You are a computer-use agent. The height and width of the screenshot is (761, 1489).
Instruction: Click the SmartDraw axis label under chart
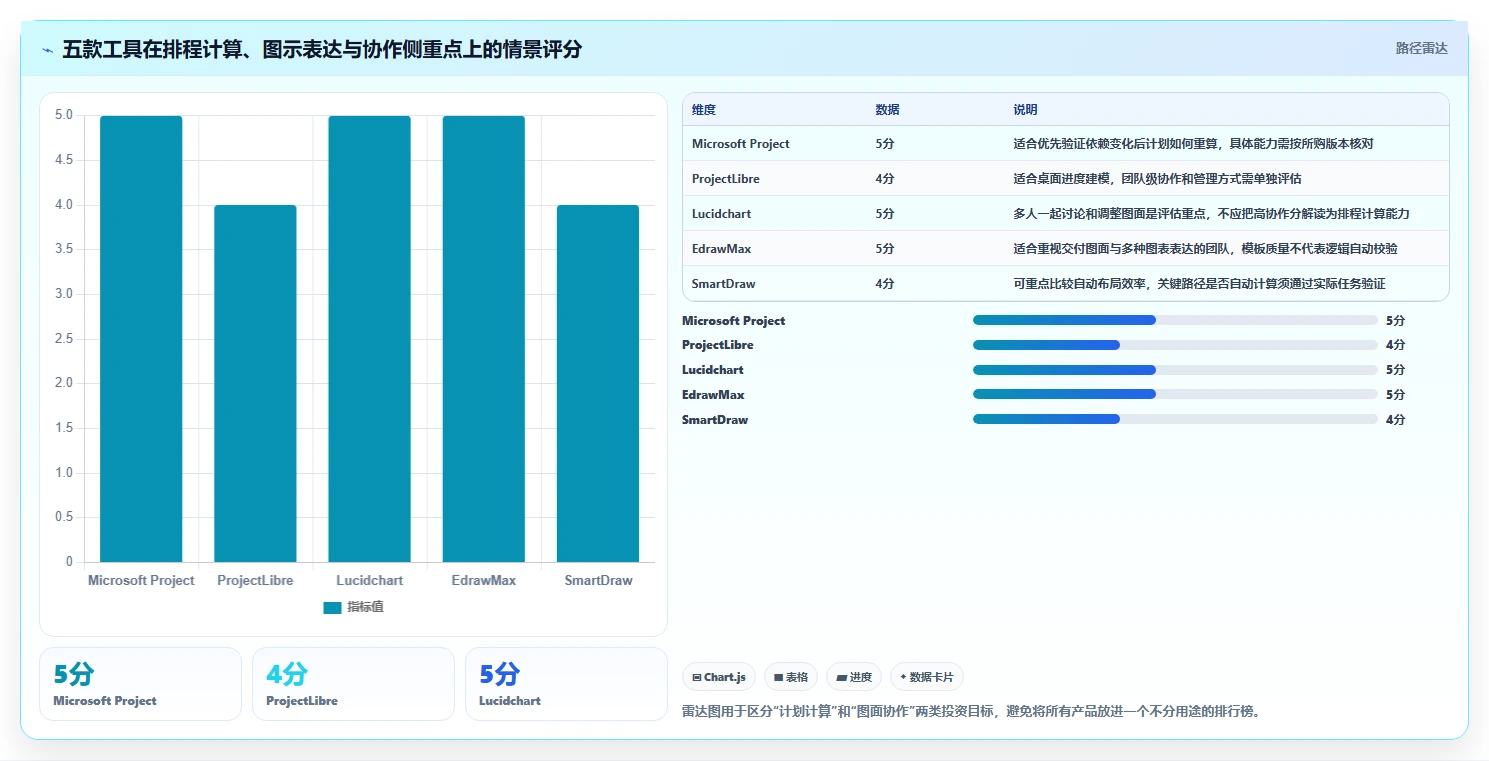click(598, 581)
